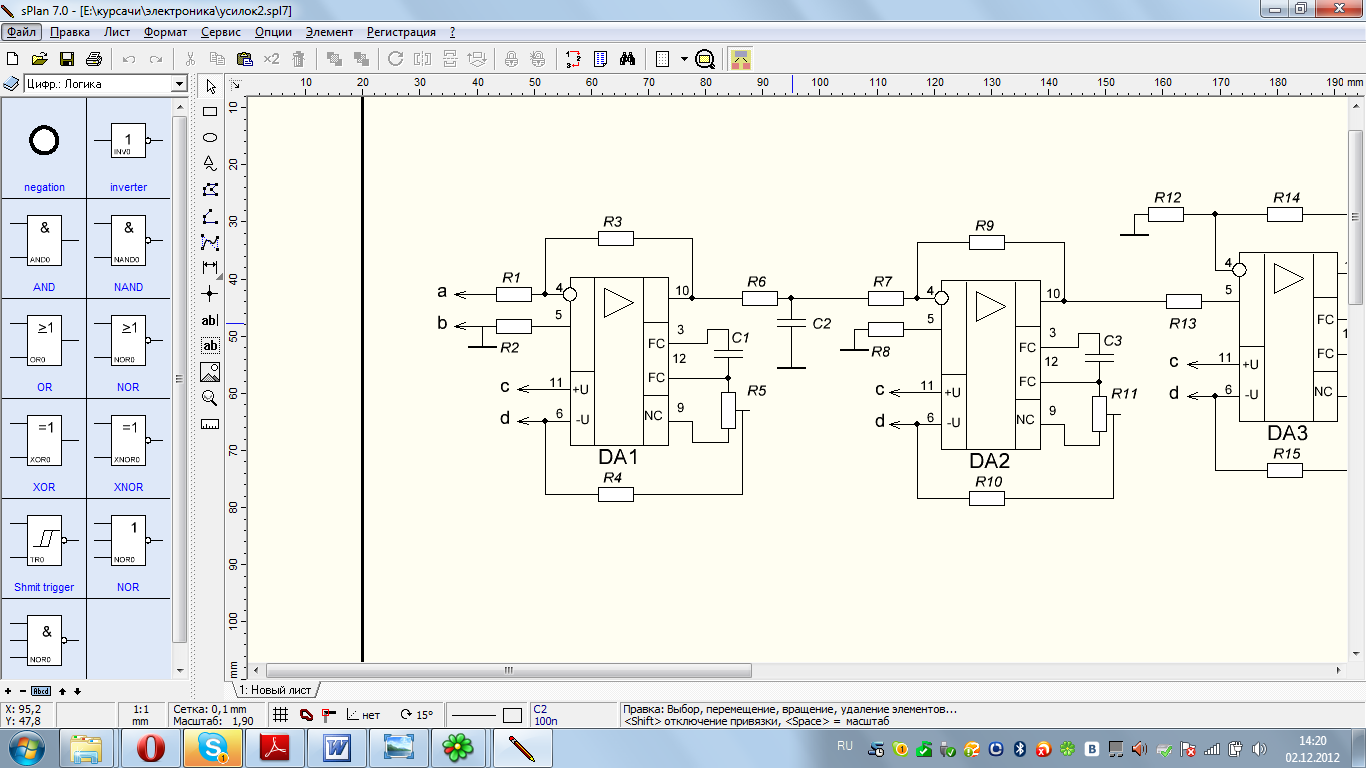Image resolution: width=1366 pixels, height=768 pixels.
Task: Click the Paste clipboard icon
Action: [244, 58]
